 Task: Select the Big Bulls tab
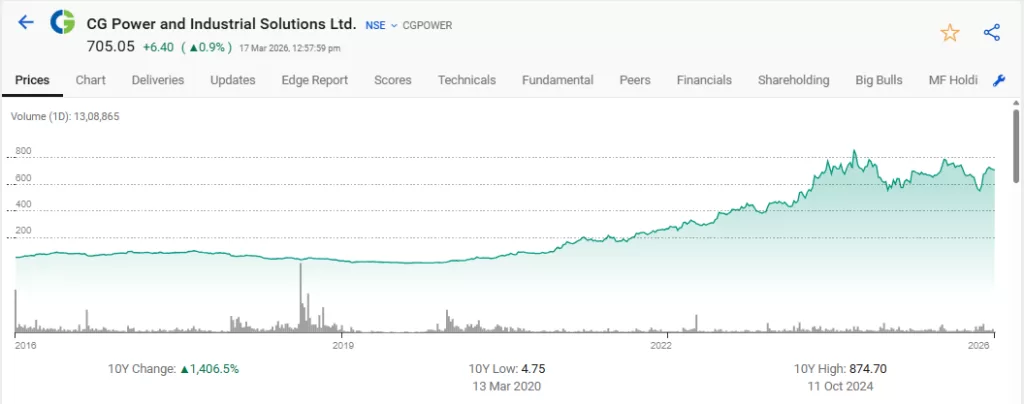(x=879, y=80)
